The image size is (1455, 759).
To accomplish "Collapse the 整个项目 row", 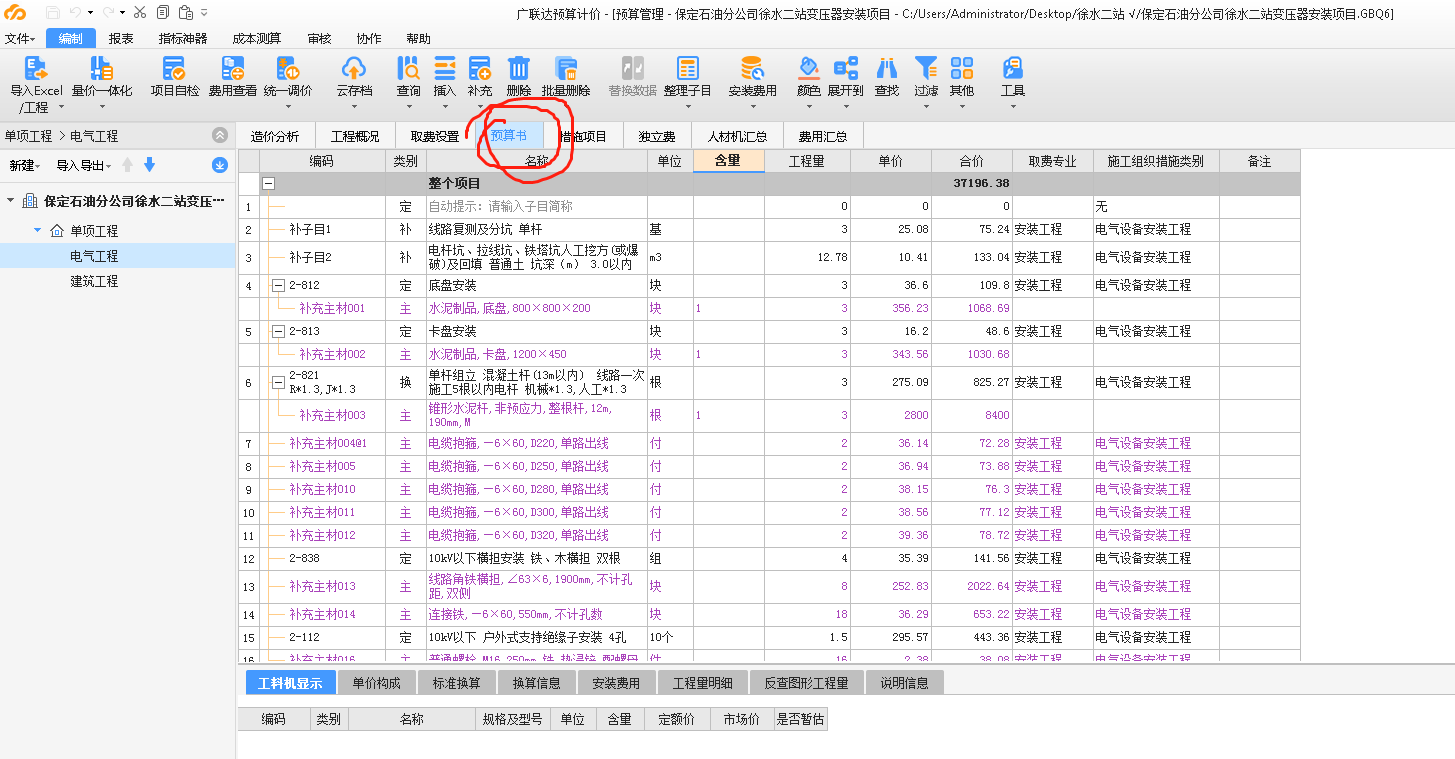I will click(x=268, y=184).
